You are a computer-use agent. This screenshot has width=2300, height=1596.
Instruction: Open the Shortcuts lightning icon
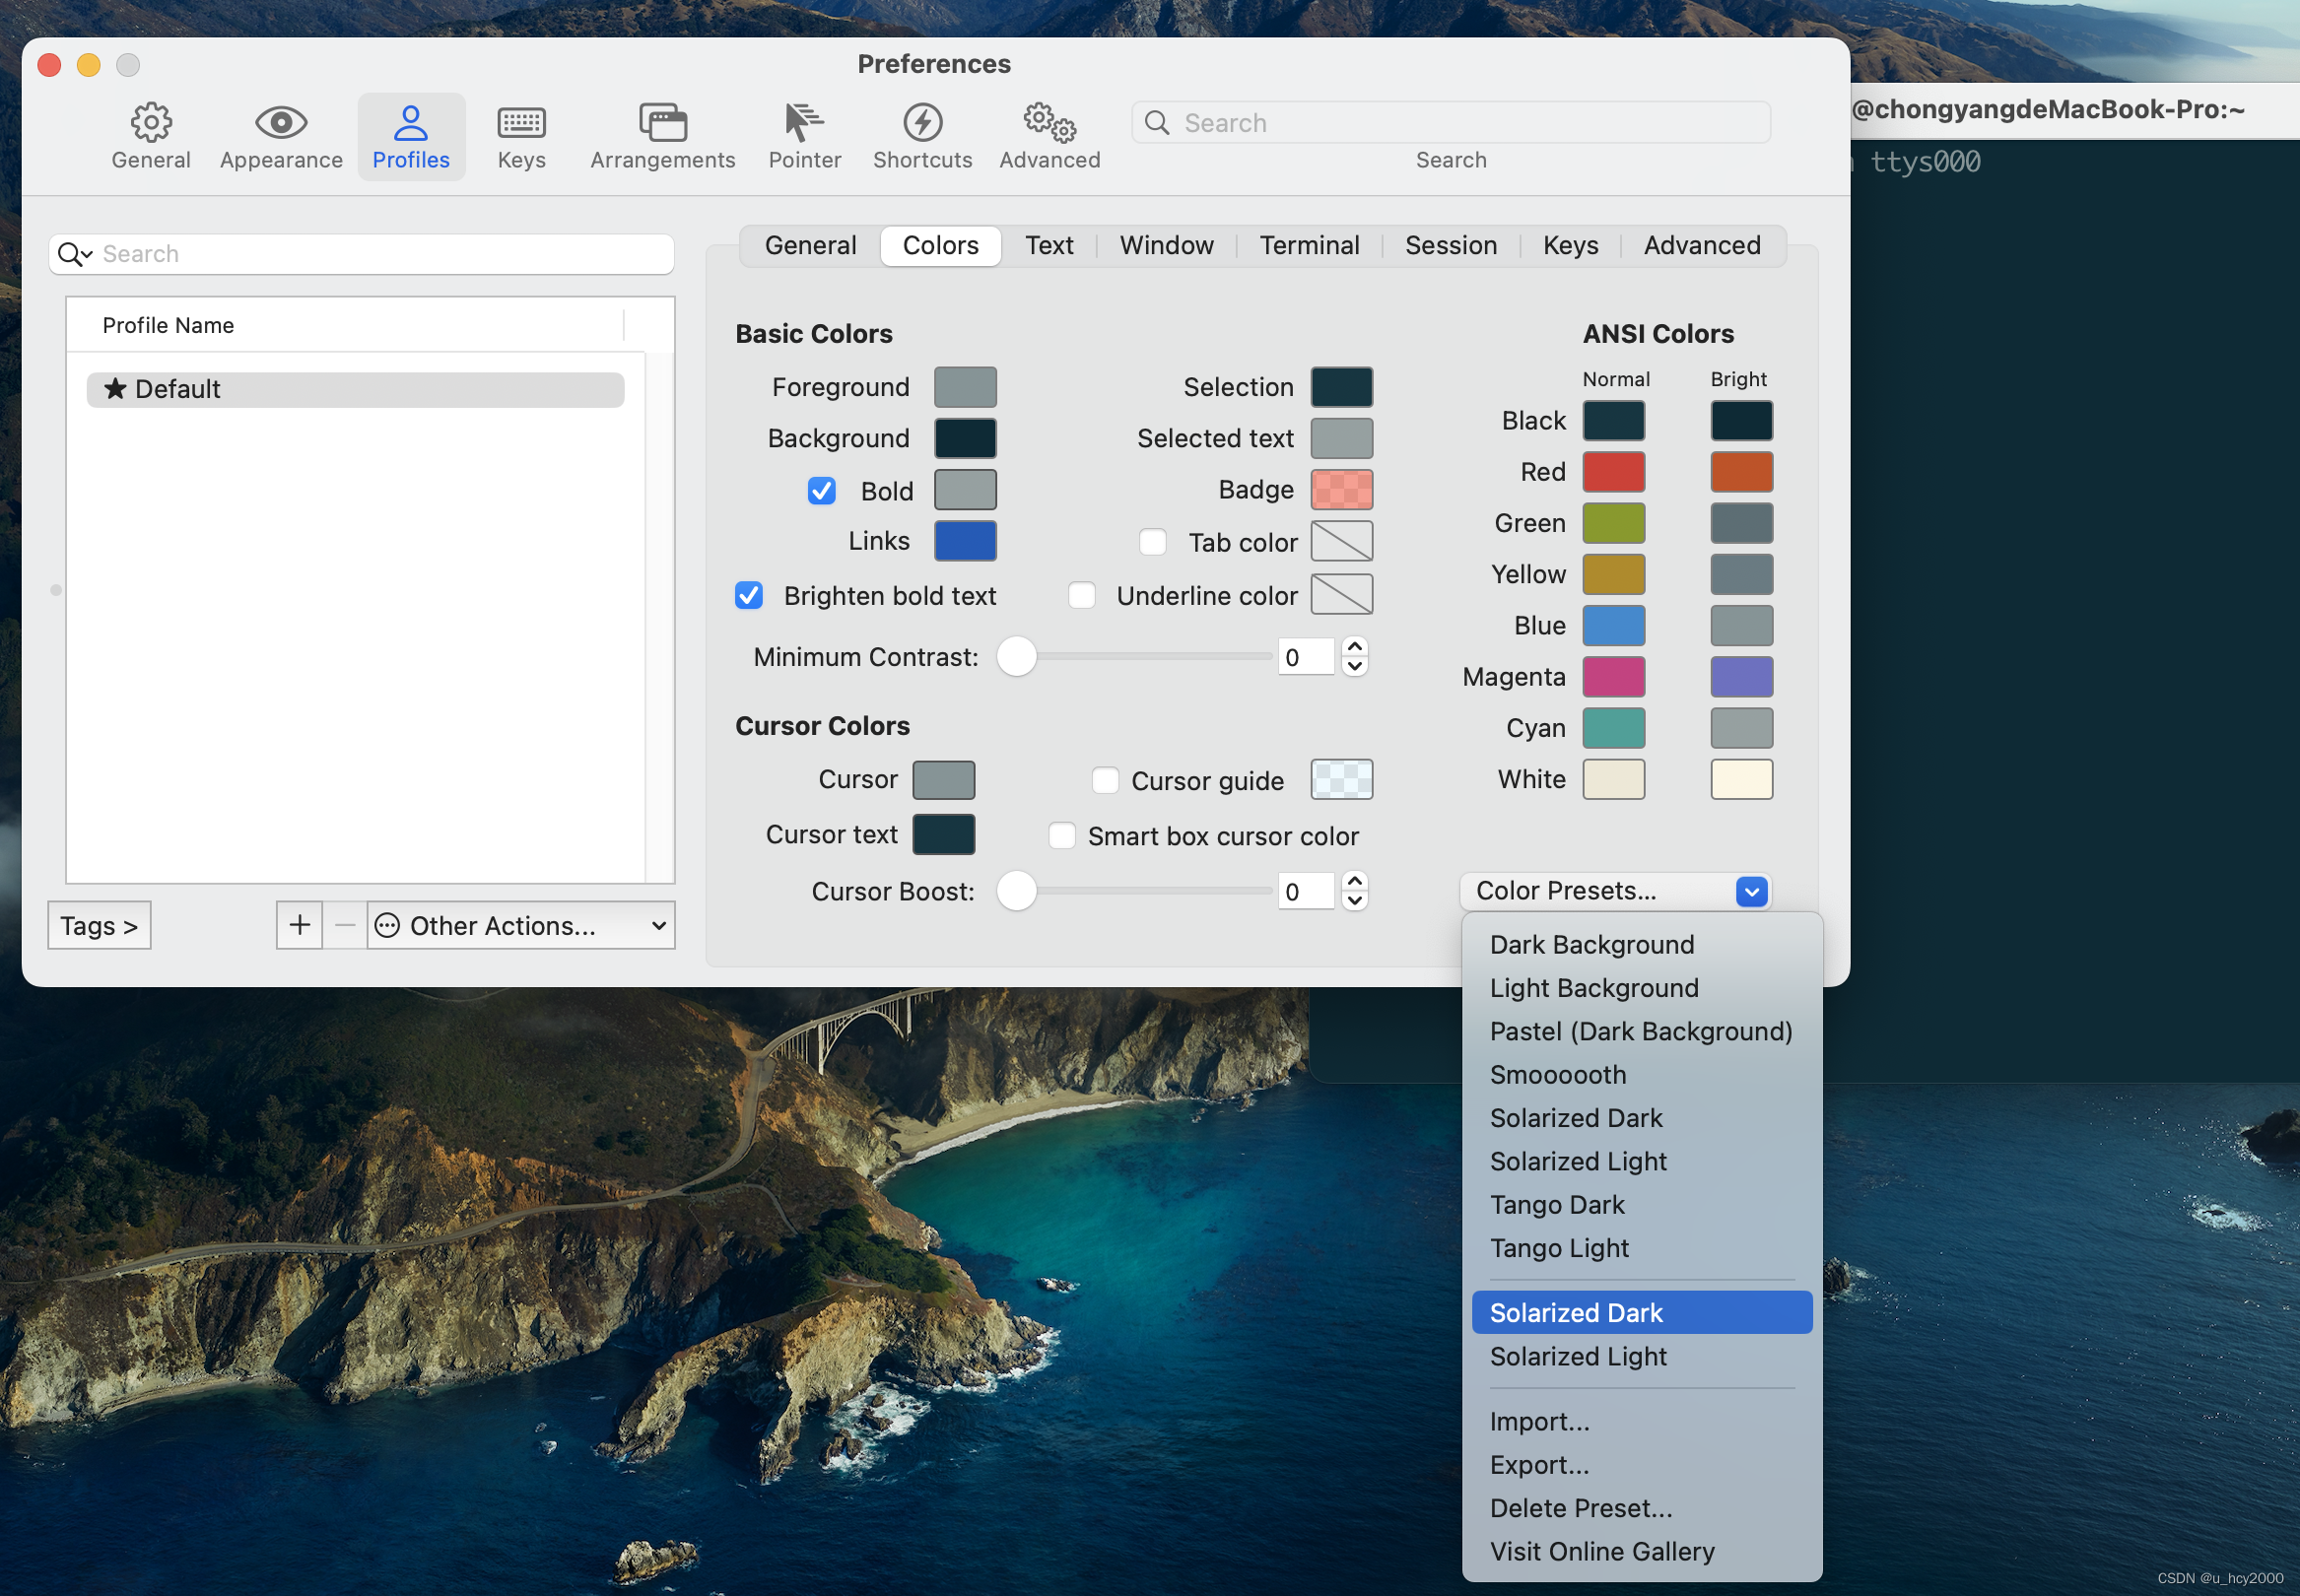922,123
